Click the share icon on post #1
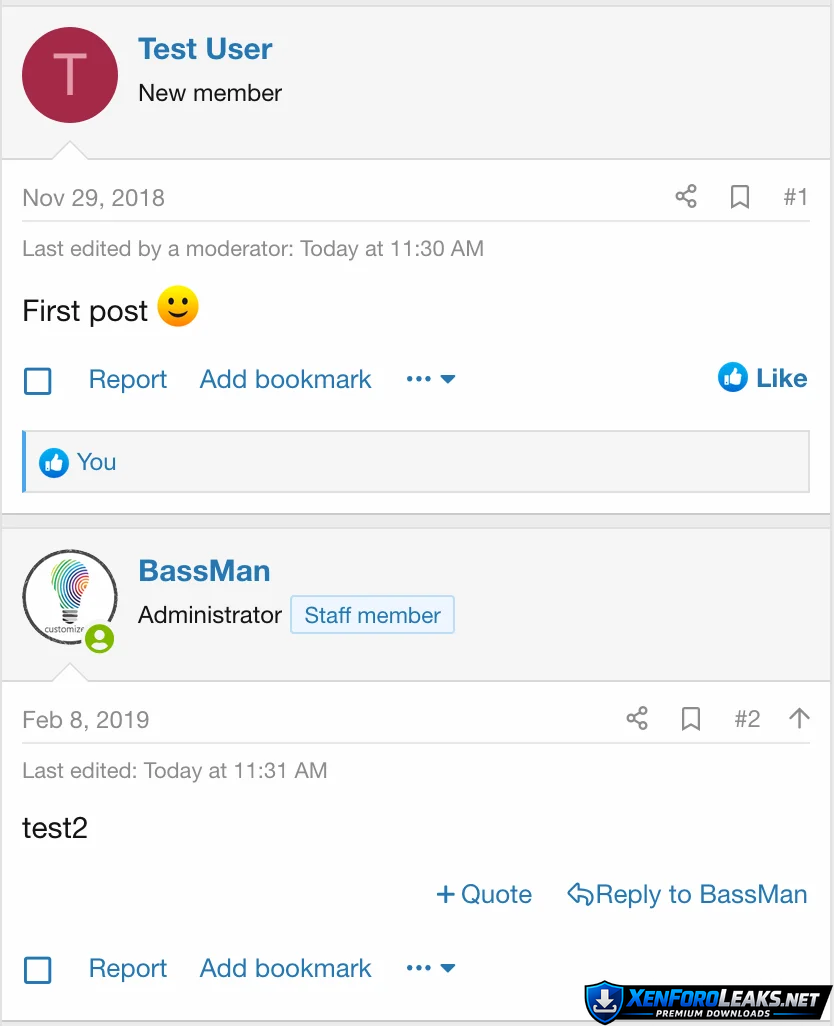The height and width of the screenshot is (1026, 834). (686, 197)
